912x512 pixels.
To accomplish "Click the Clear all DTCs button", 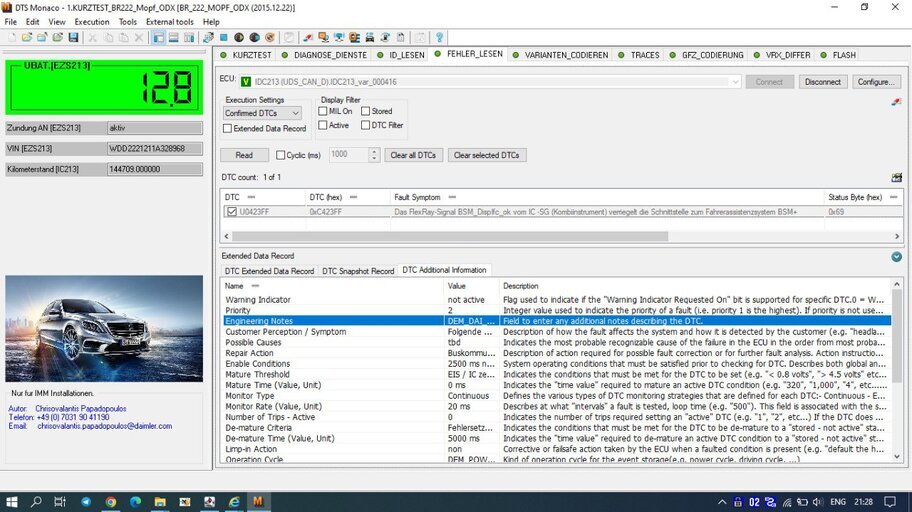I will (413, 155).
